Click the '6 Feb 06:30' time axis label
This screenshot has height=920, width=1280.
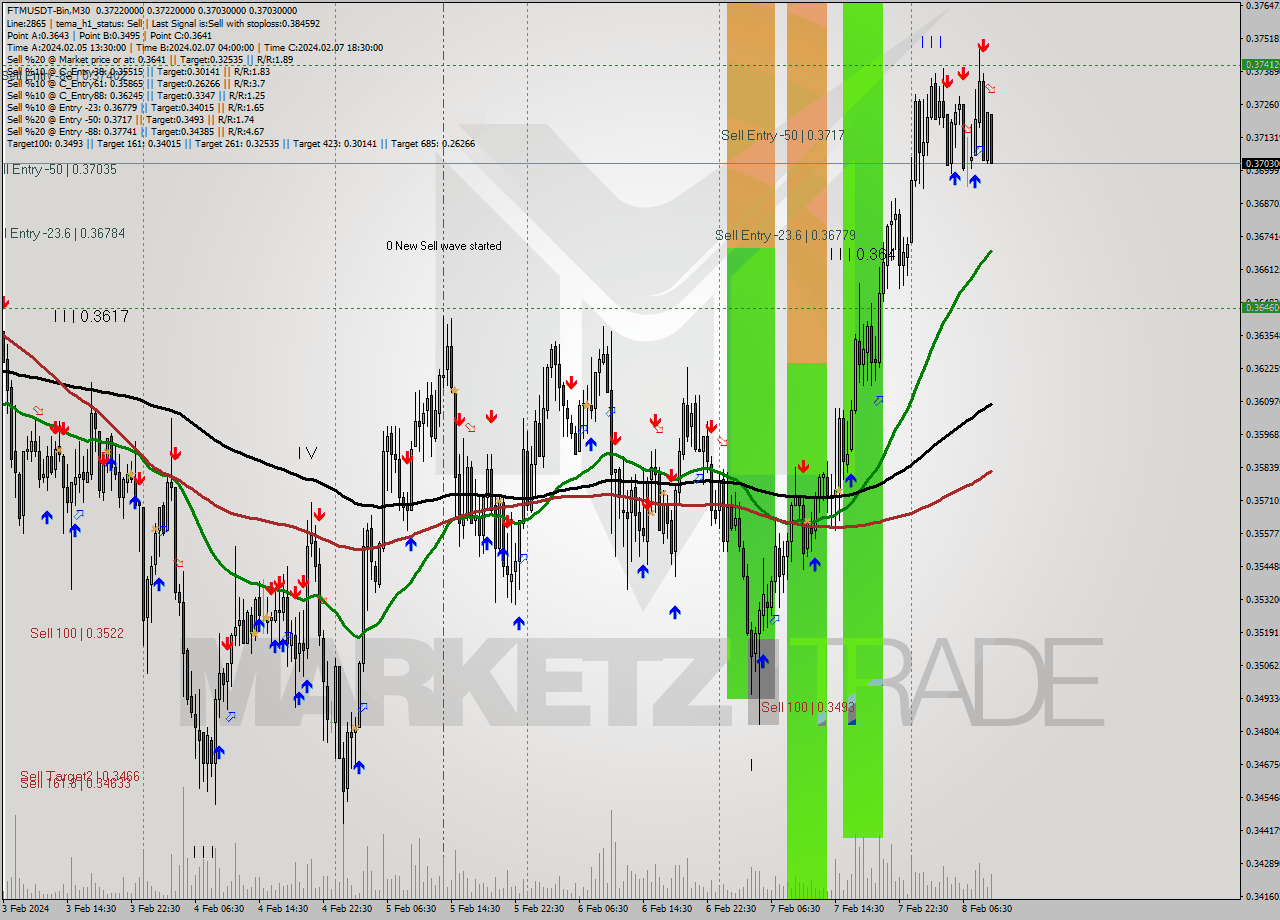(x=603, y=909)
